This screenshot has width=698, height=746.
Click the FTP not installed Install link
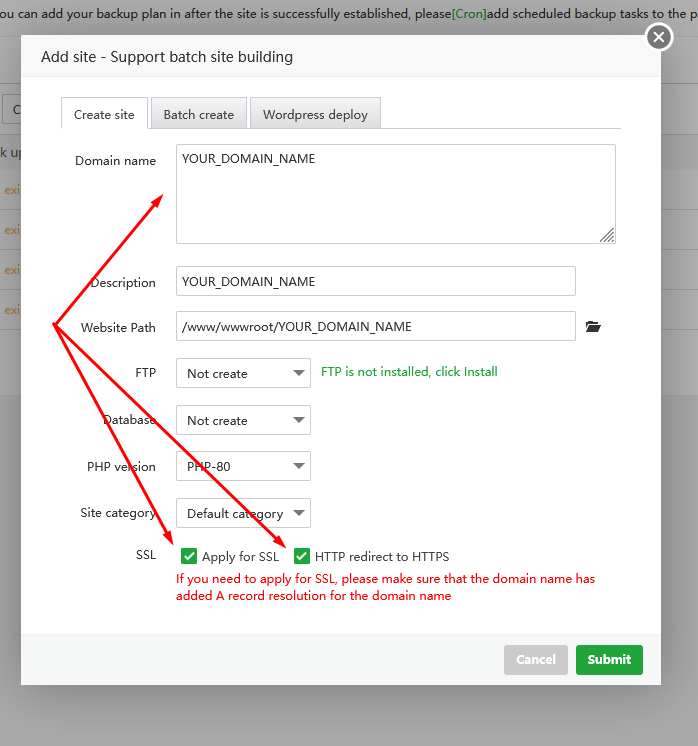[409, 372]
